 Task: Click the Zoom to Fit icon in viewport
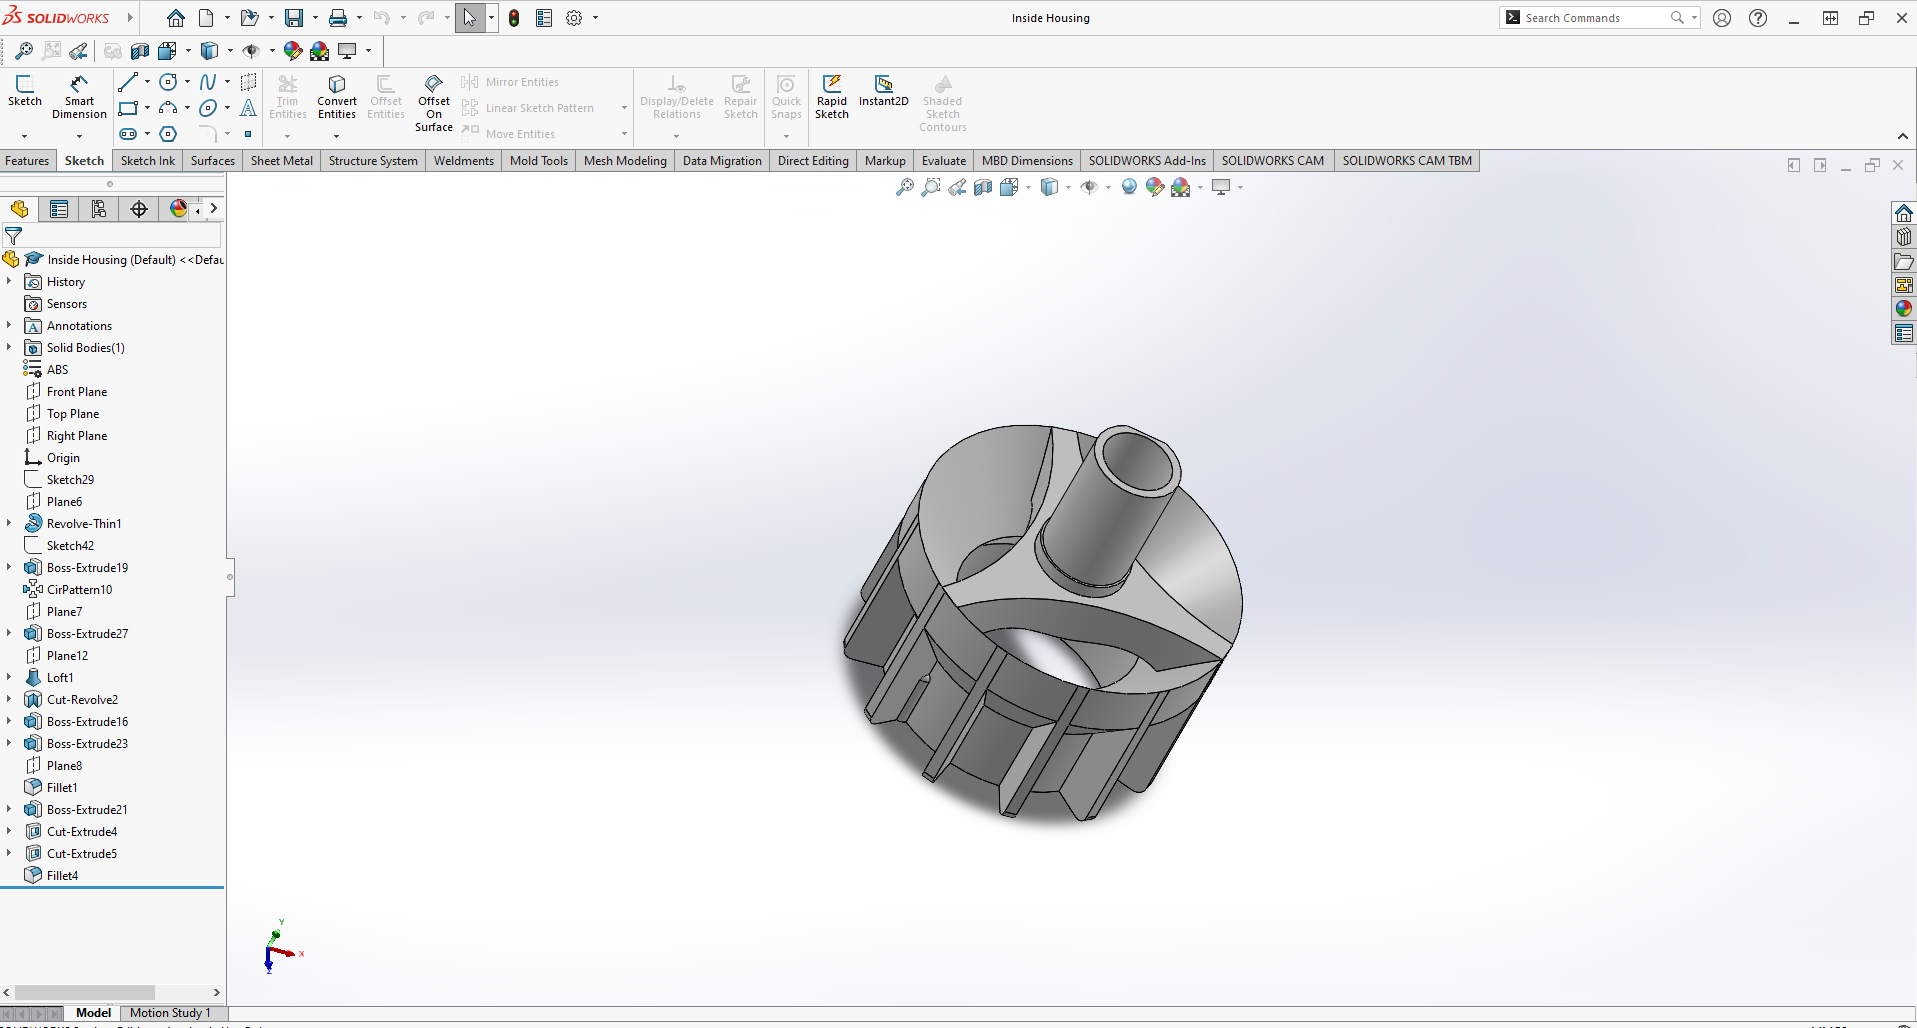point(905,187)
